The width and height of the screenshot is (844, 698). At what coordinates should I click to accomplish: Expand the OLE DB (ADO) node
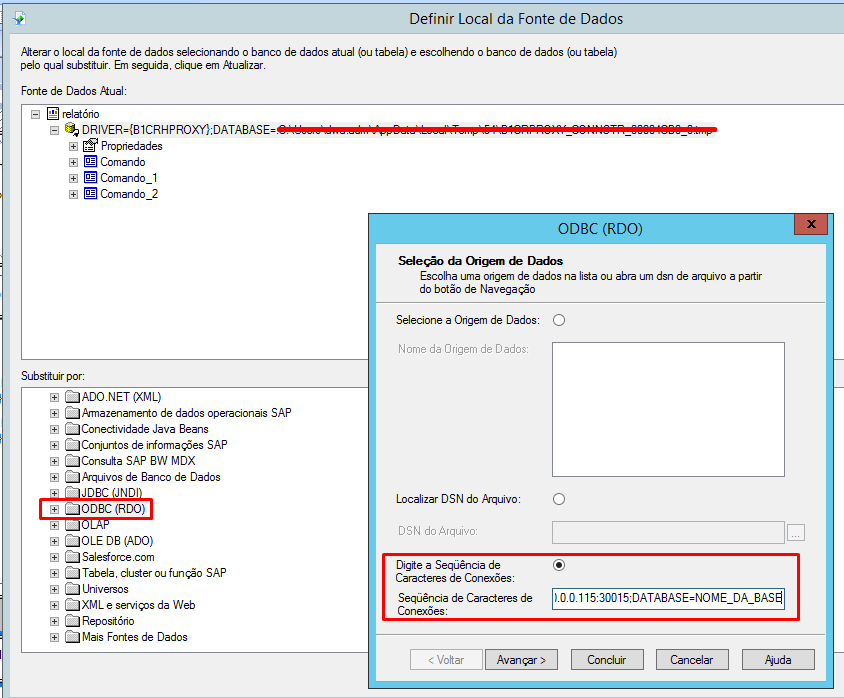[56, 541]
